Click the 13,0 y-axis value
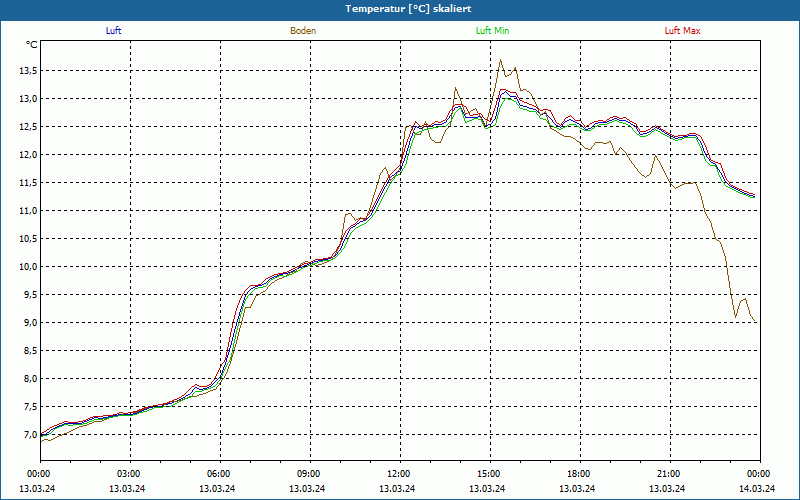 (28, 98)
